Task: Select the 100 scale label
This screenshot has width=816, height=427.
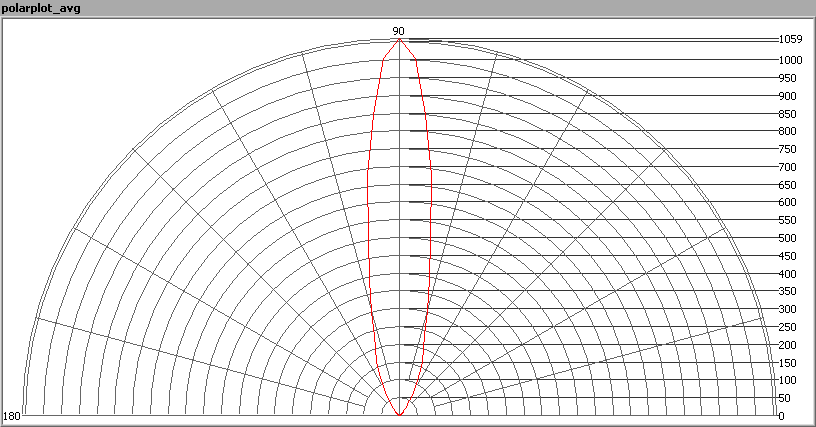Action: click(788, 380)
